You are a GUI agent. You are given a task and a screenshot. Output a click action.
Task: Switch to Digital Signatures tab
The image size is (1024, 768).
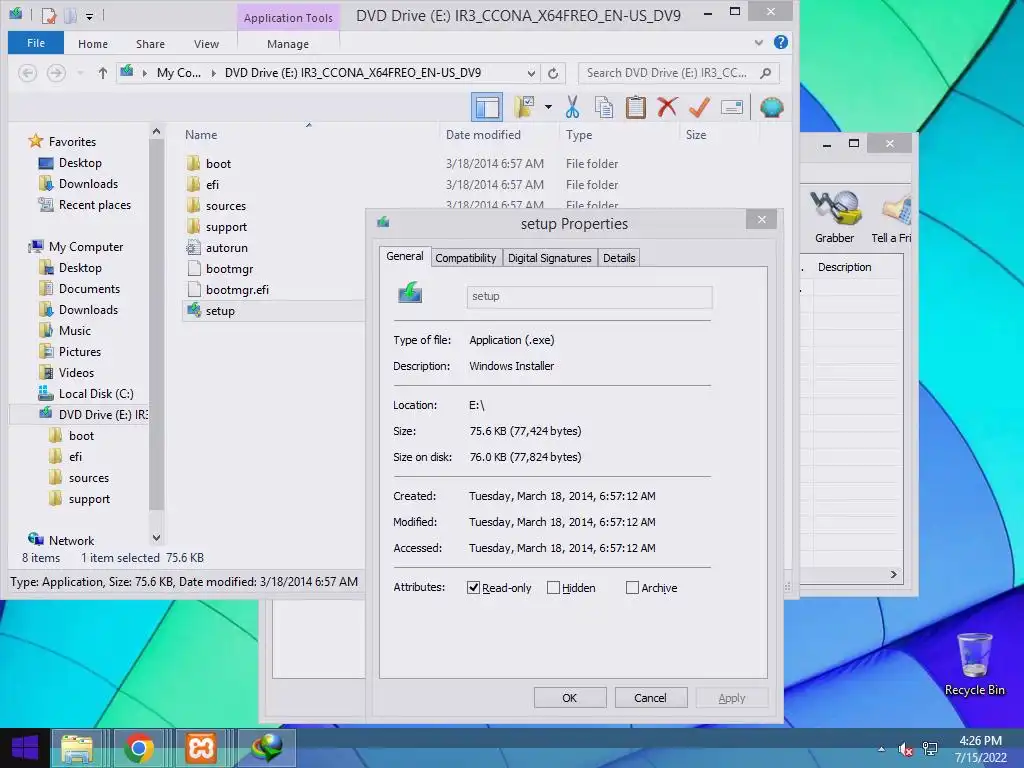point(549,258)
